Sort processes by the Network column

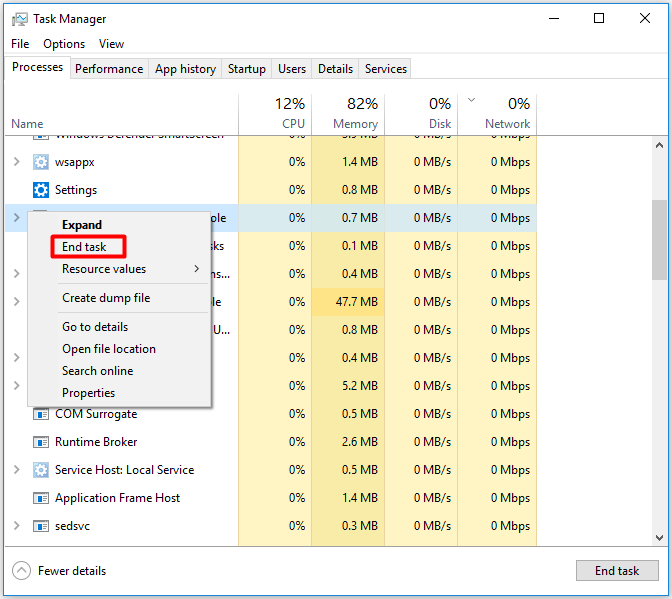(x=497, y=115)
